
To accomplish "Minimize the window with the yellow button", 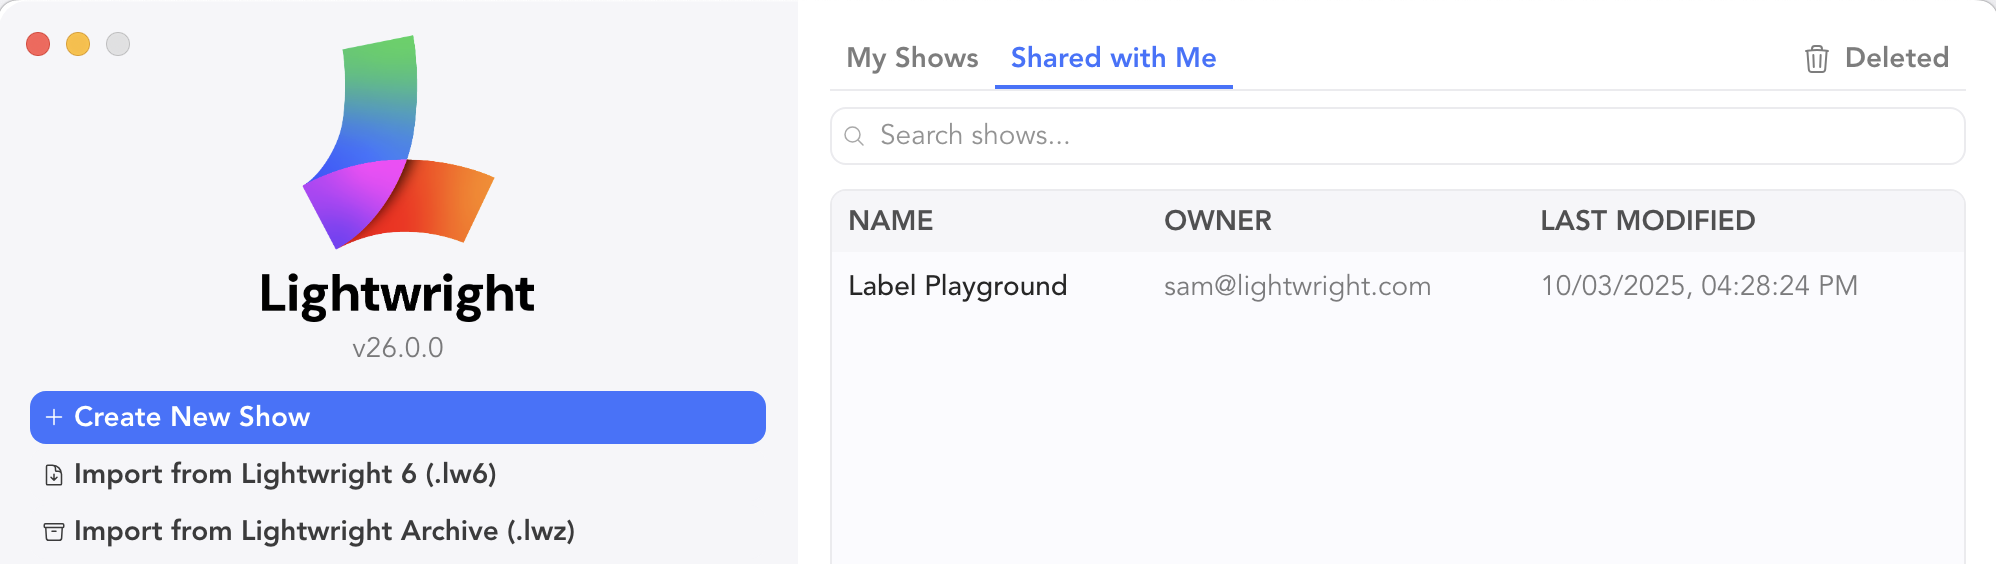I will click(x=78, y=44).
